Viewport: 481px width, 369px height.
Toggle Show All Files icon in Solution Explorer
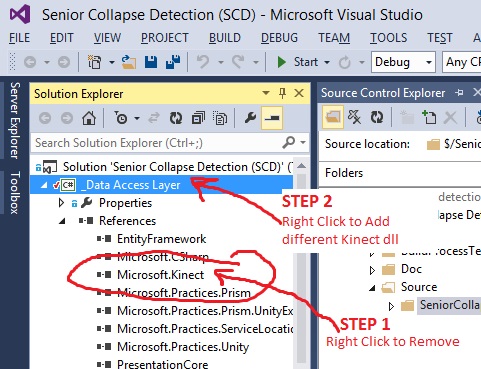pos(220,118)
